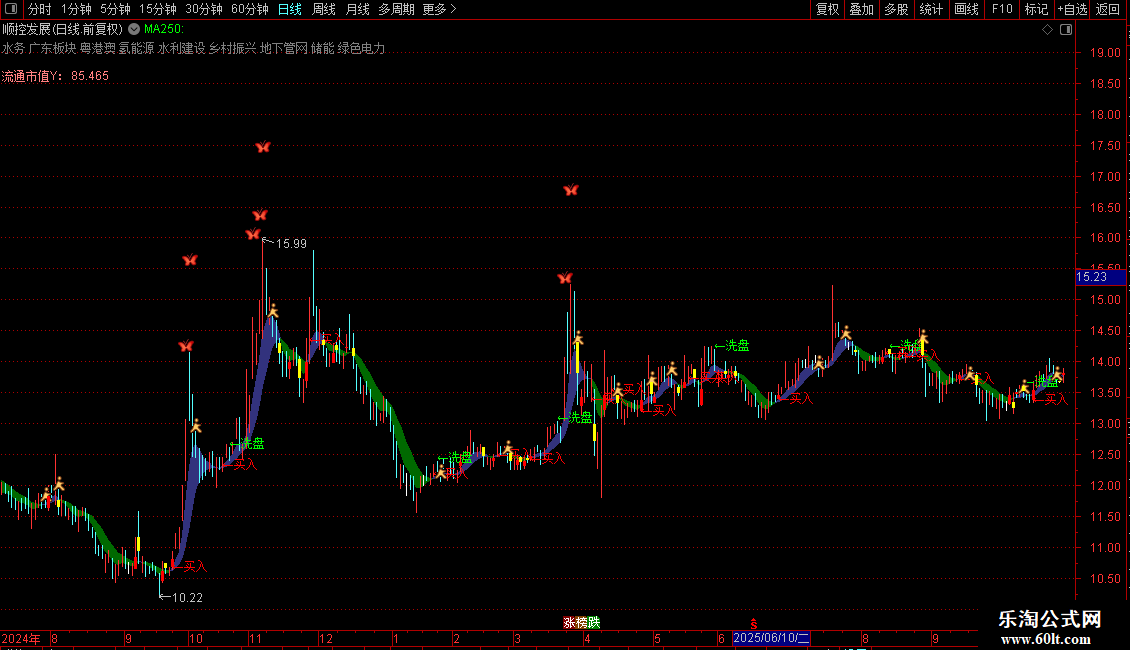Viewport: 1130px width, 650px height.
Task: Click the 标记 mark button
Action: [1036, 9]
